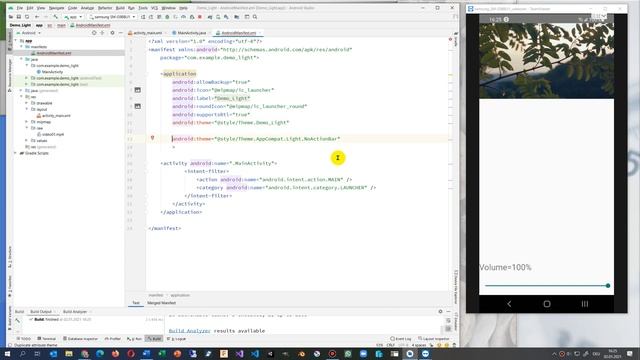Click the Save All toolbar icon
Screen dimensions: 640x360
(19, 17)
